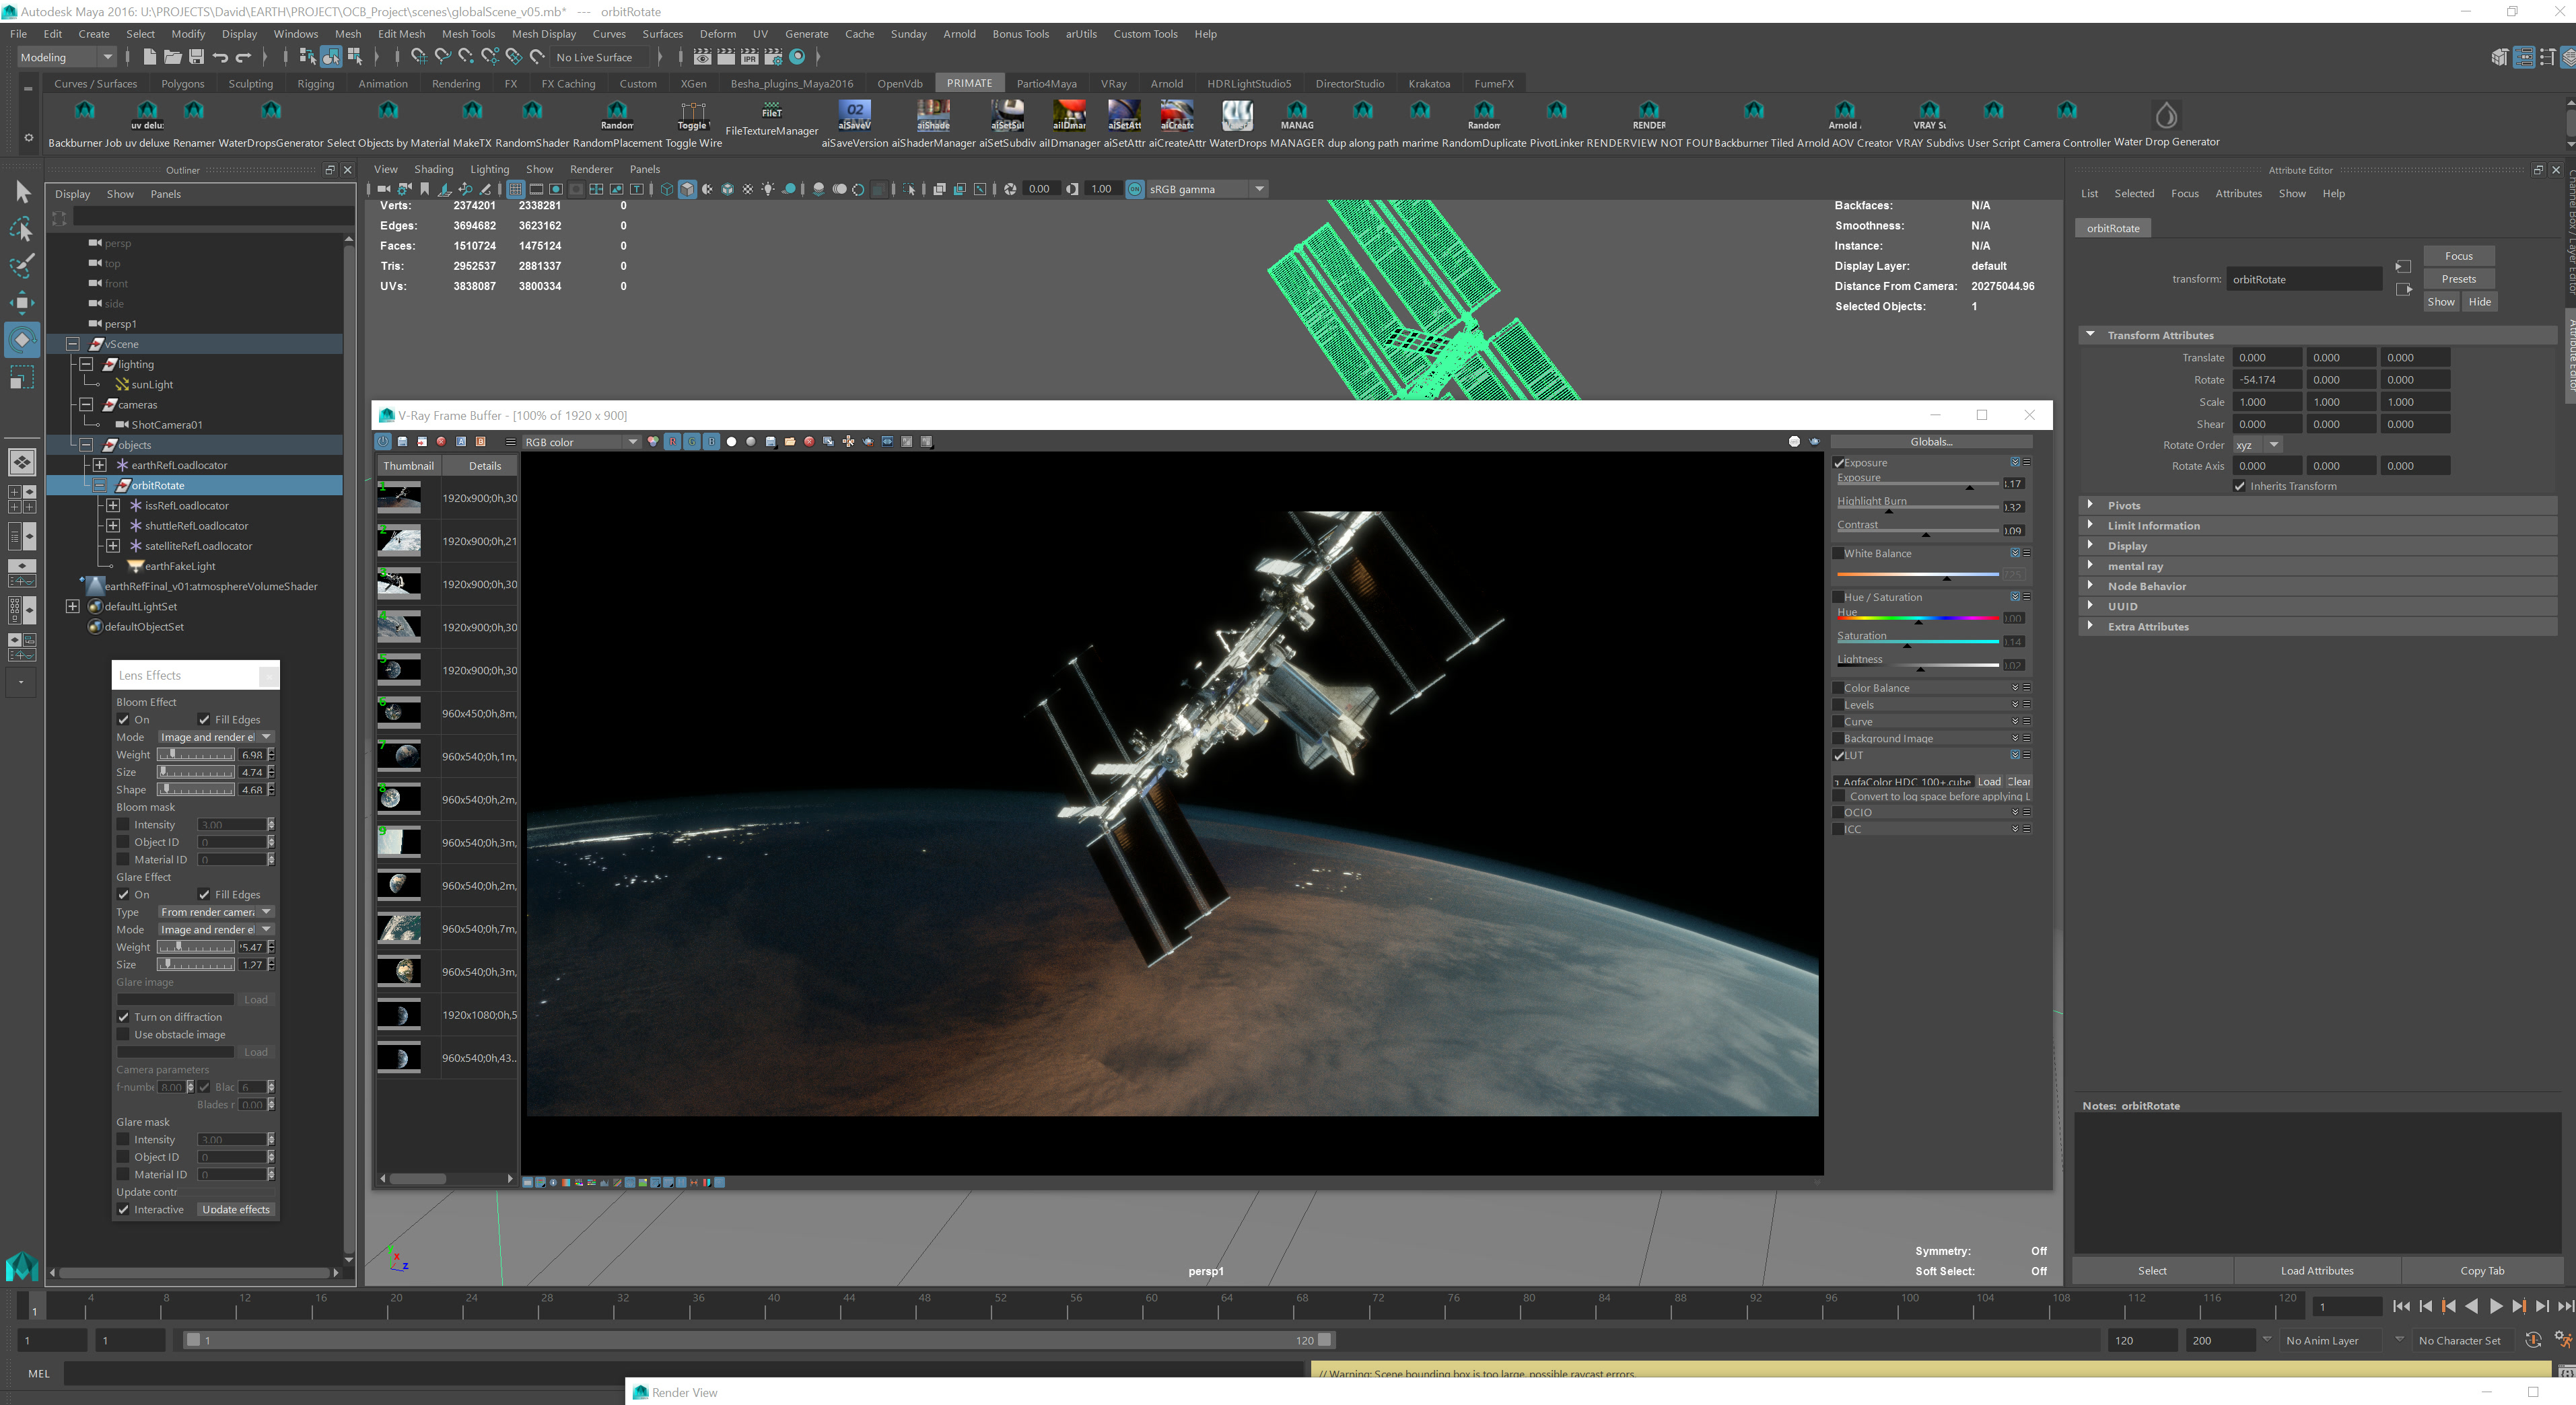This screenshot has width=2576, height=1405.
Task: Open the Mesh Tools menu
Action: [x=468, y=34]
